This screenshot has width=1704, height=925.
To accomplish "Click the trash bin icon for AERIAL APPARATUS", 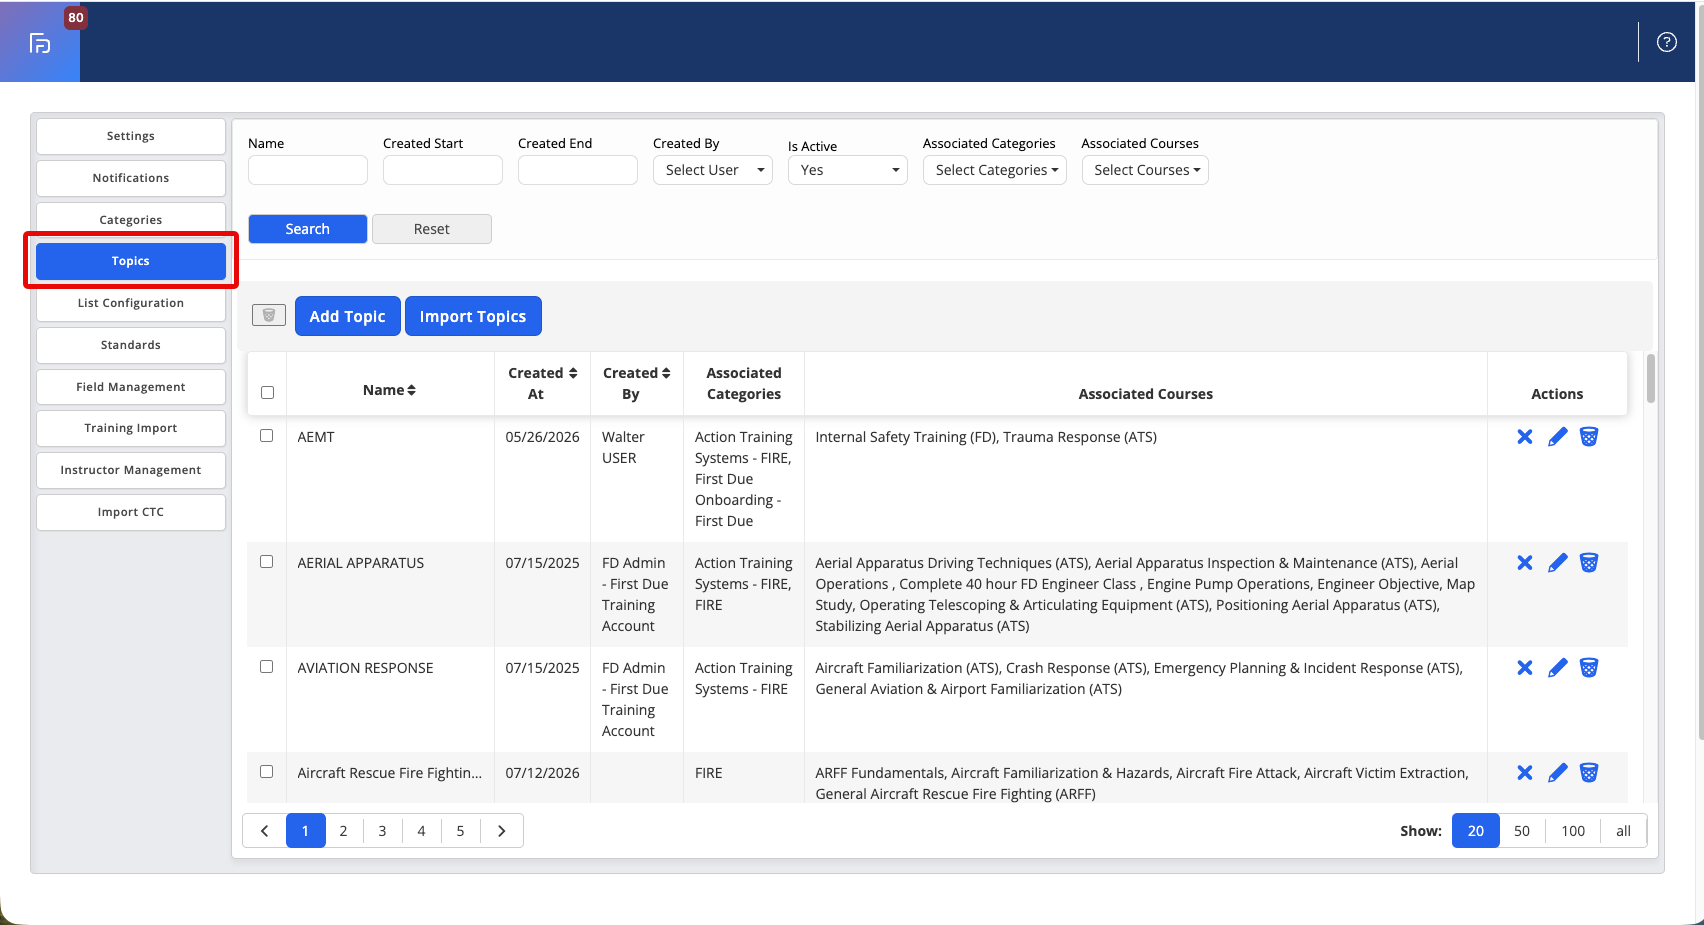I will (1589, 563).
